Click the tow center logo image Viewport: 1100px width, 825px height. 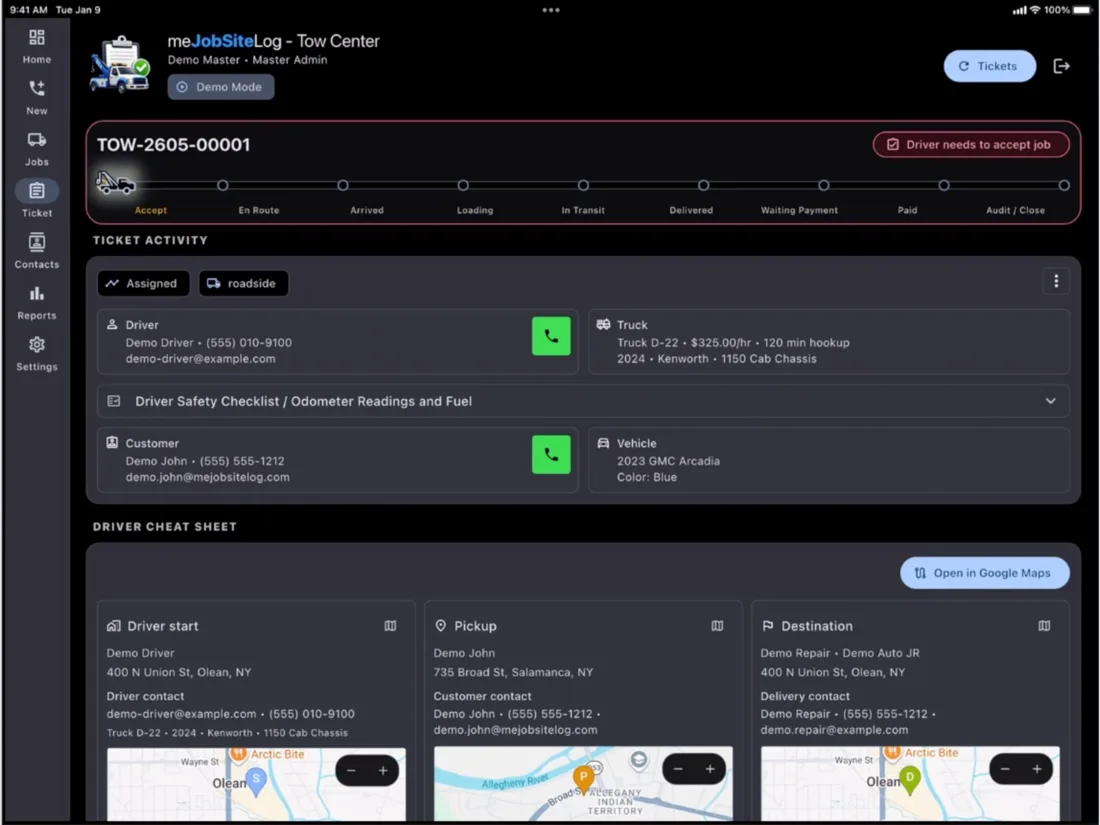[x=120, y=65]
